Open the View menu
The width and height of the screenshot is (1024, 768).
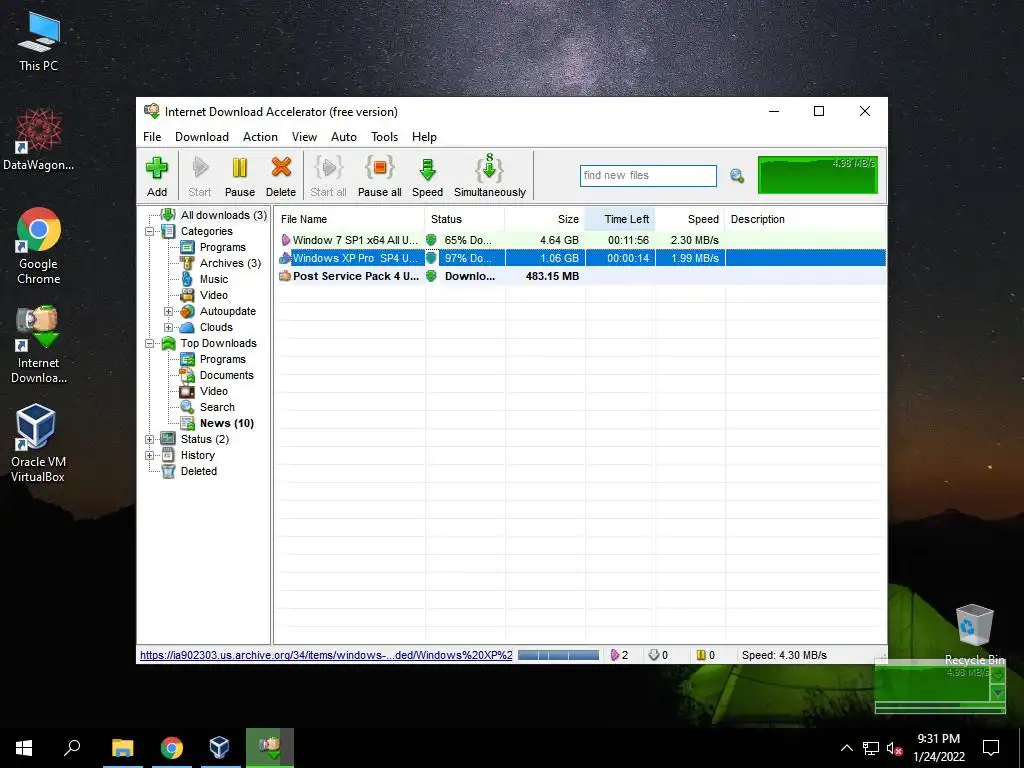pyautogui.click(x=304, y=136)
